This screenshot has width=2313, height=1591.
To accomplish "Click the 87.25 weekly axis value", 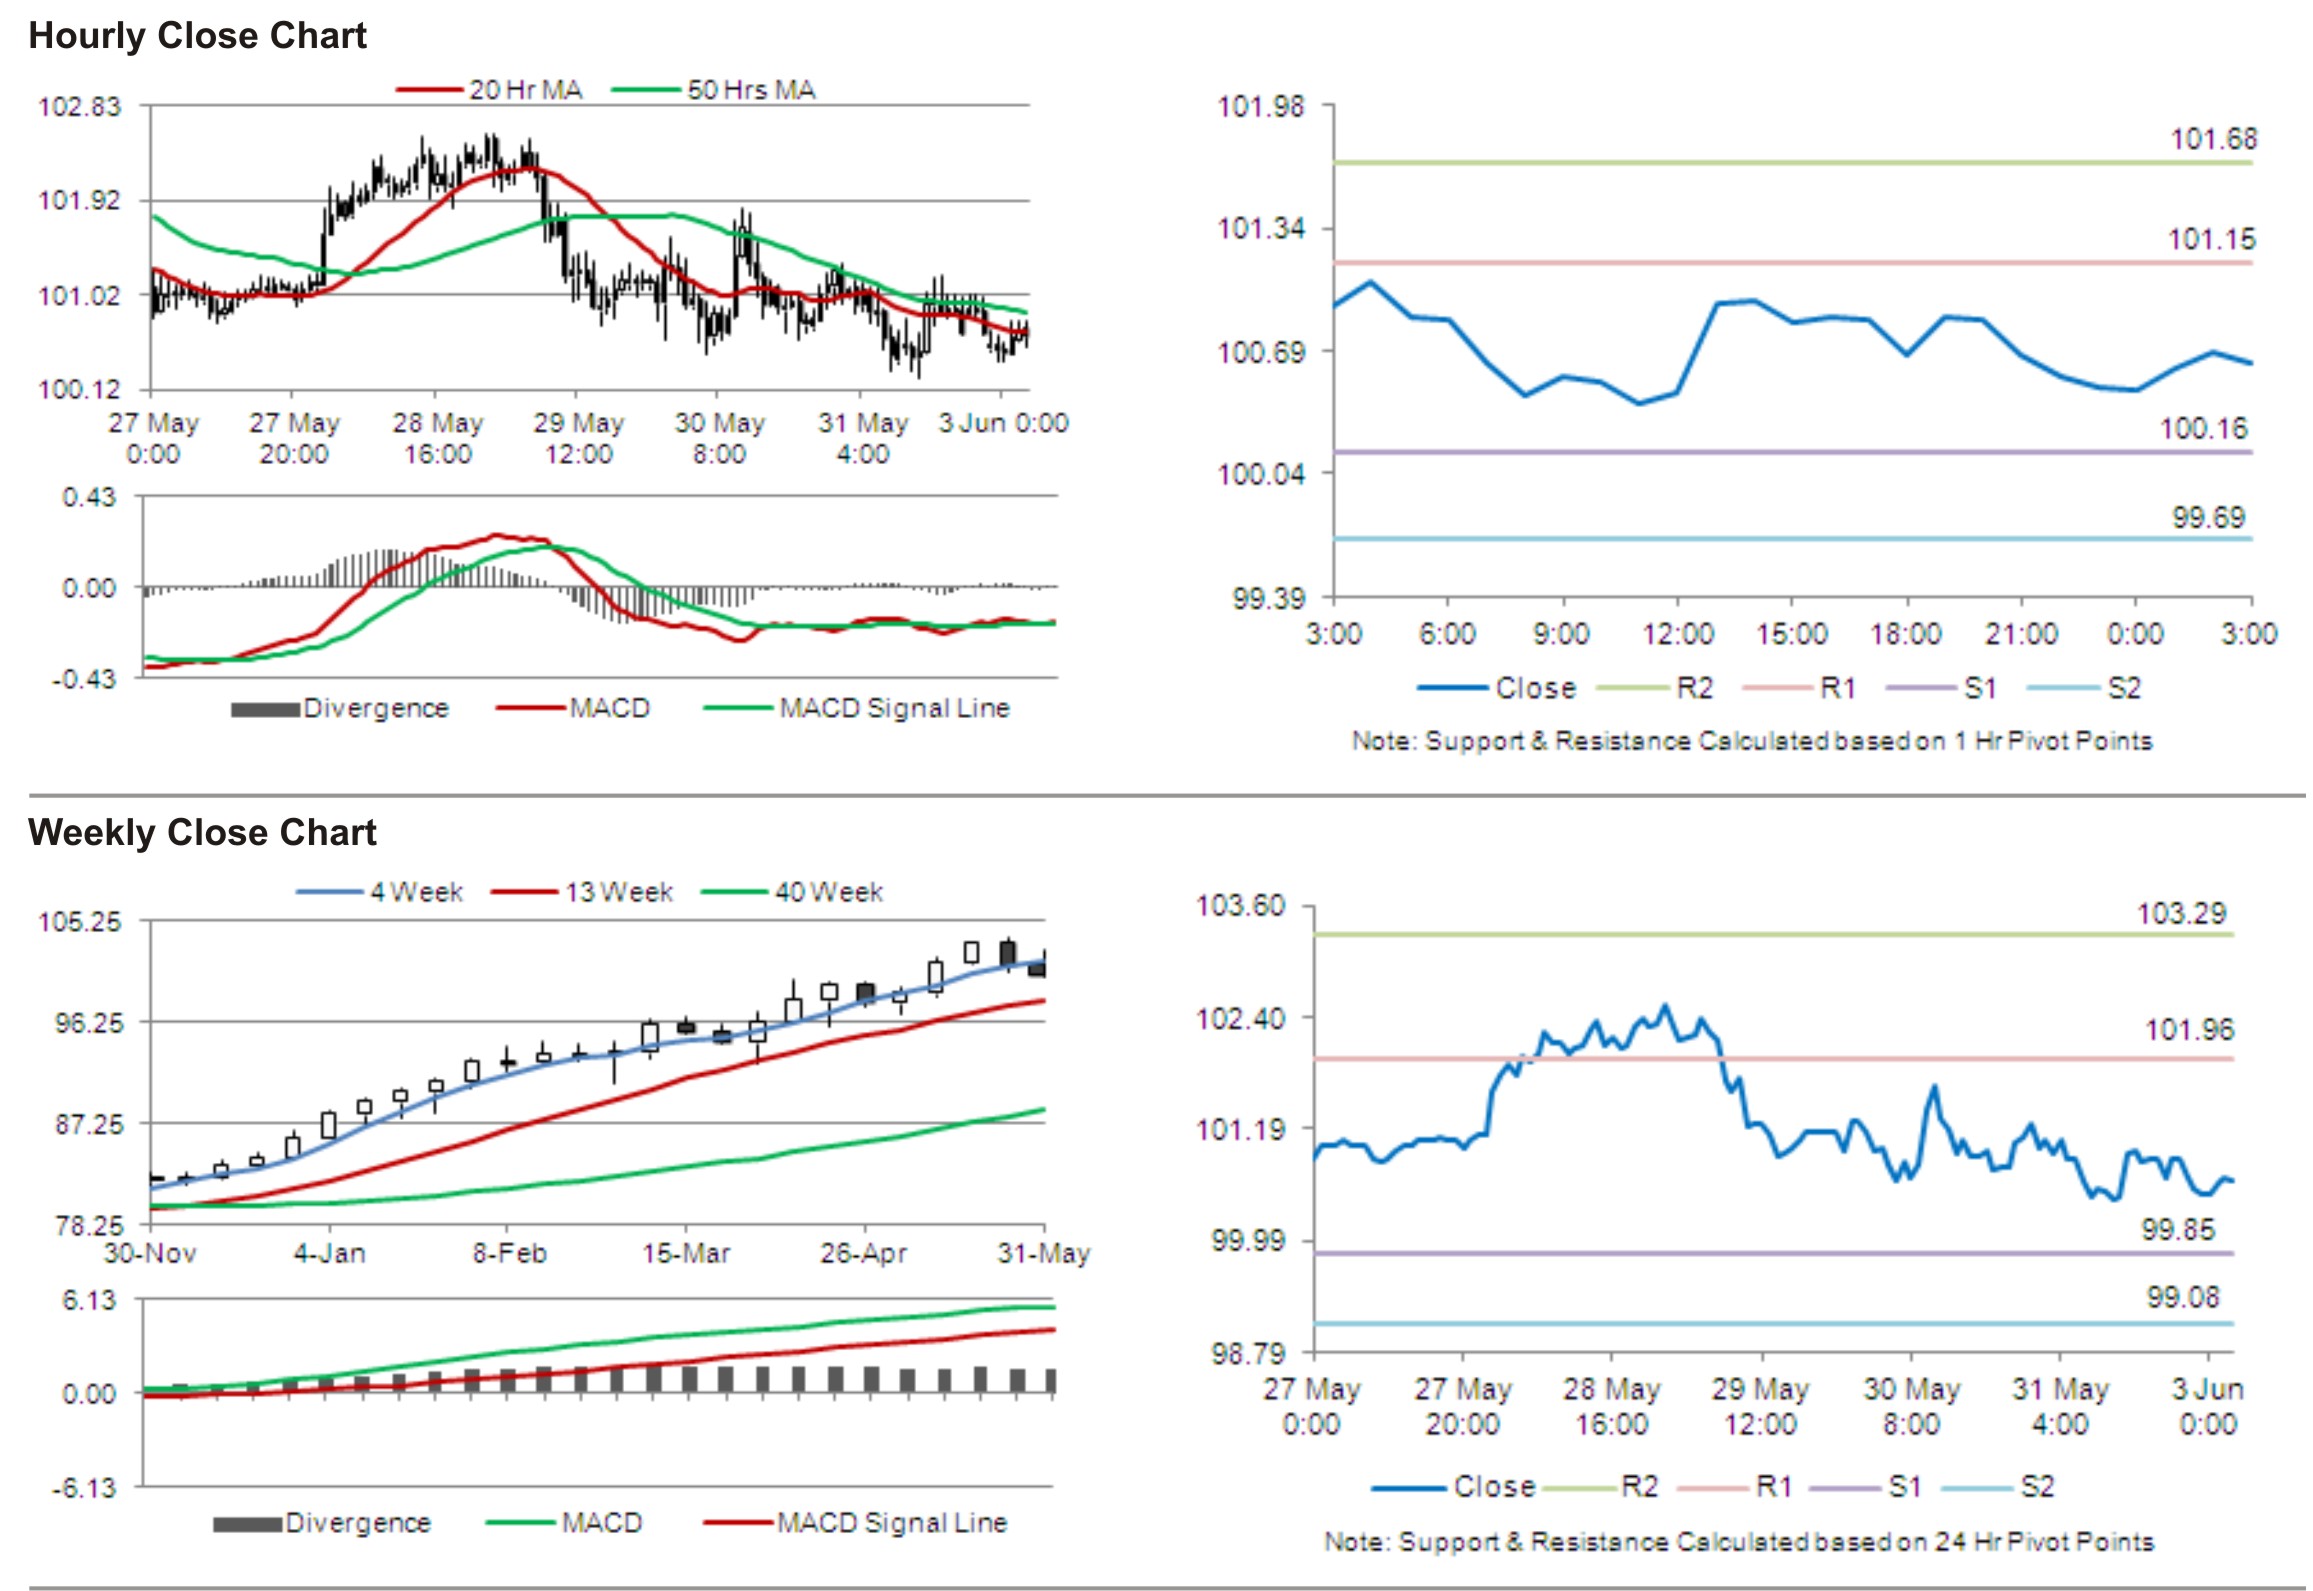I will [89, 1124].
